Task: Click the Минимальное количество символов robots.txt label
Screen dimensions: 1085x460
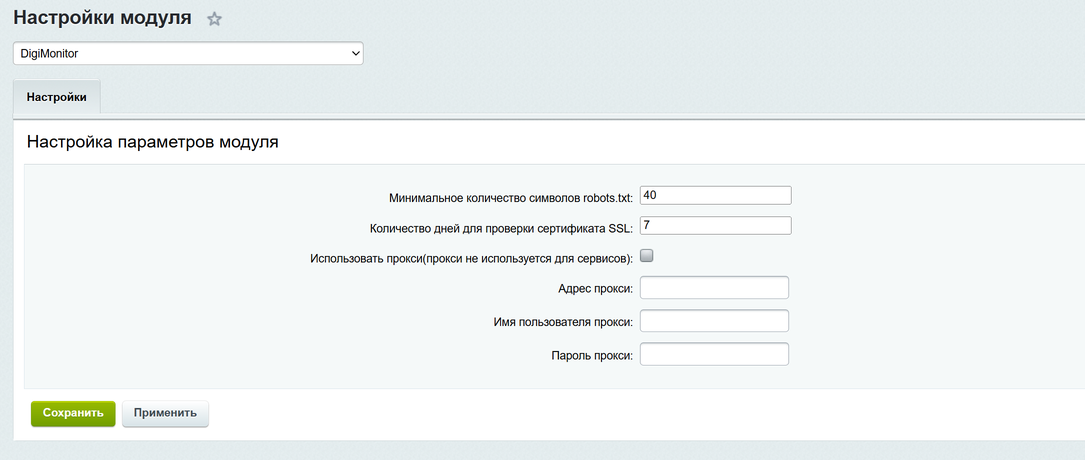Action: (510, 197)
